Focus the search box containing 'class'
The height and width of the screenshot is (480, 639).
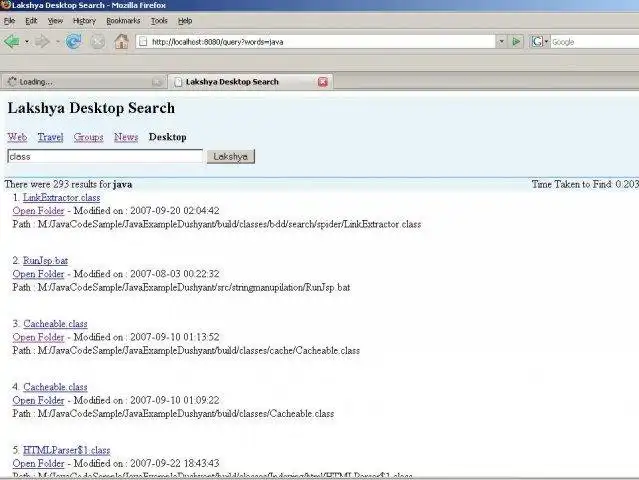coord(105,156)
